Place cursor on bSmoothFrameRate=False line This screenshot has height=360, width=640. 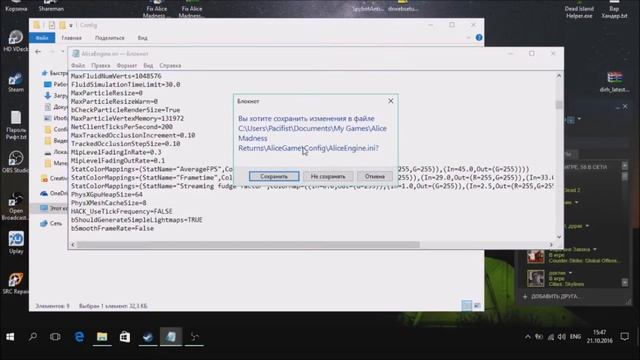[112, 228]
